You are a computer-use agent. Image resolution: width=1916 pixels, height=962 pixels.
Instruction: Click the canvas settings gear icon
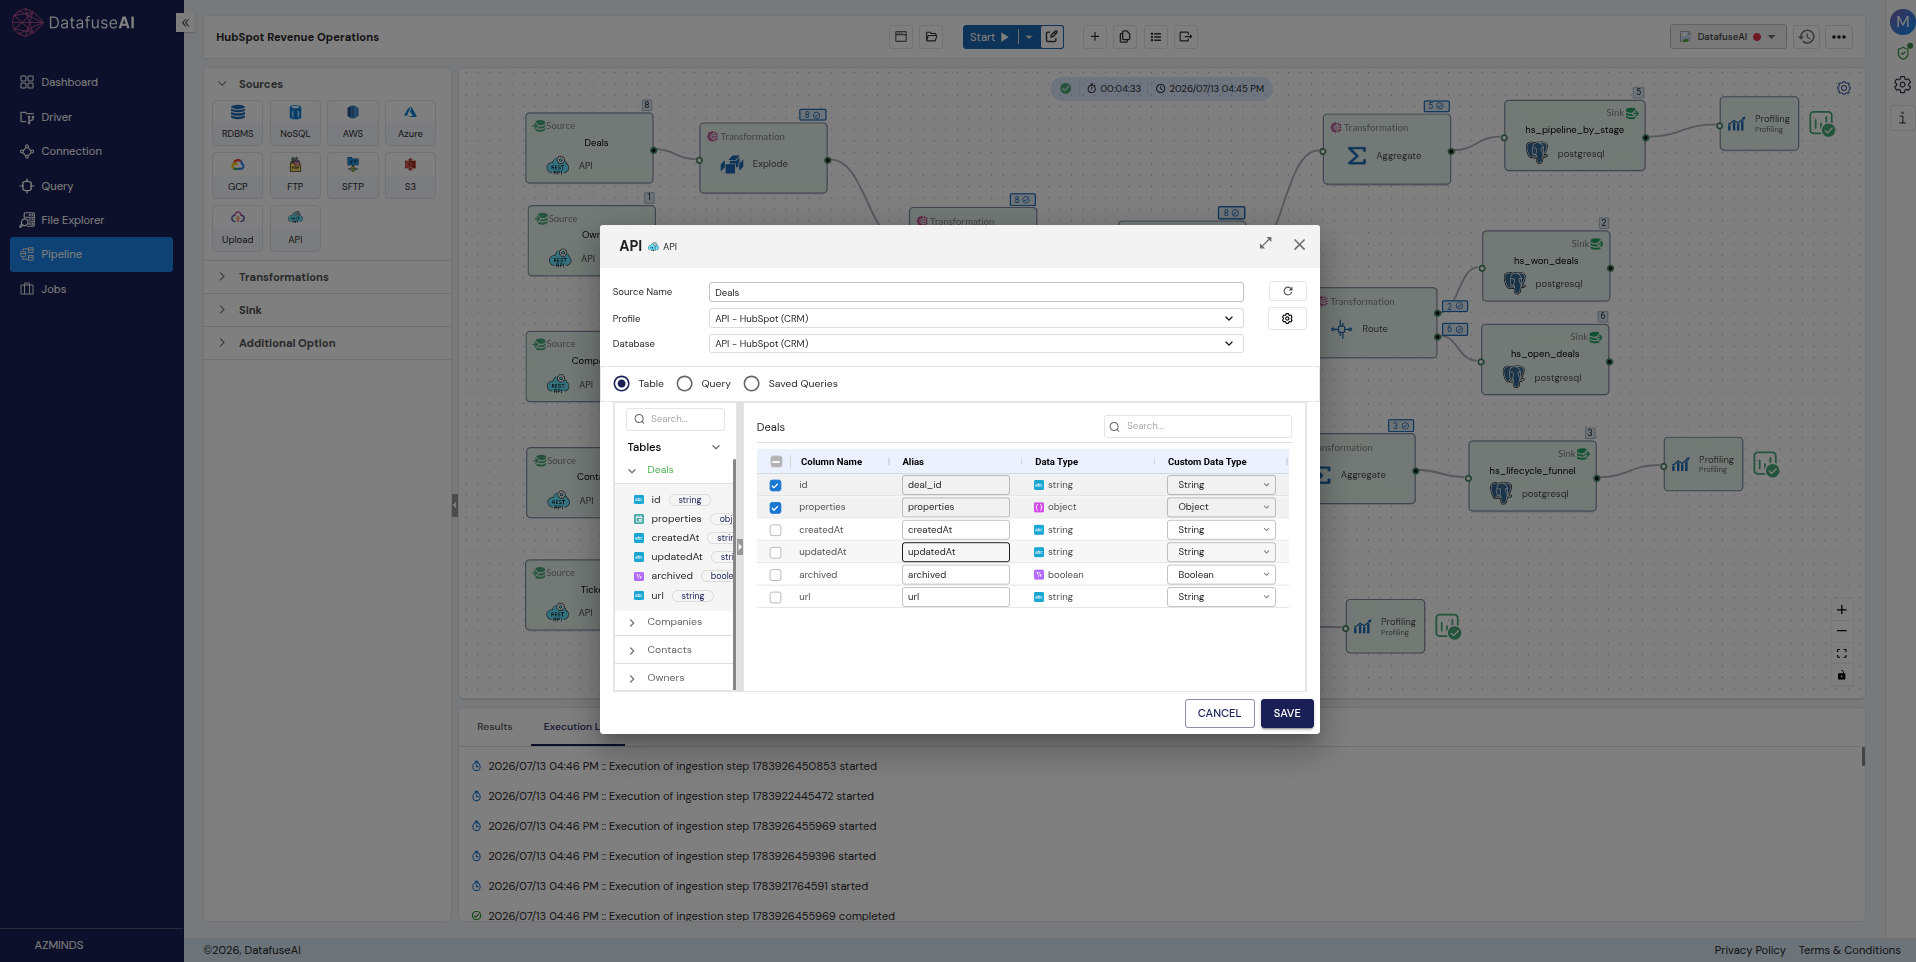(x=1844, y=88)
